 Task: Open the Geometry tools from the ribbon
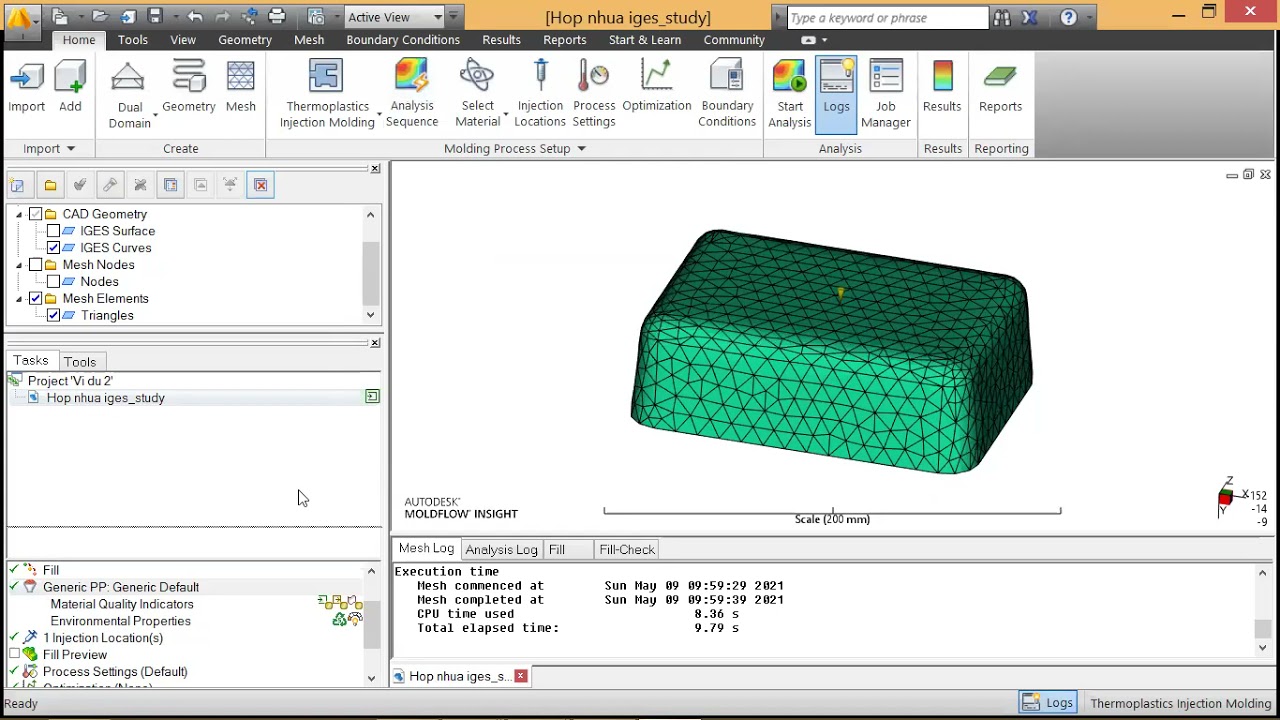coord(189,87)
